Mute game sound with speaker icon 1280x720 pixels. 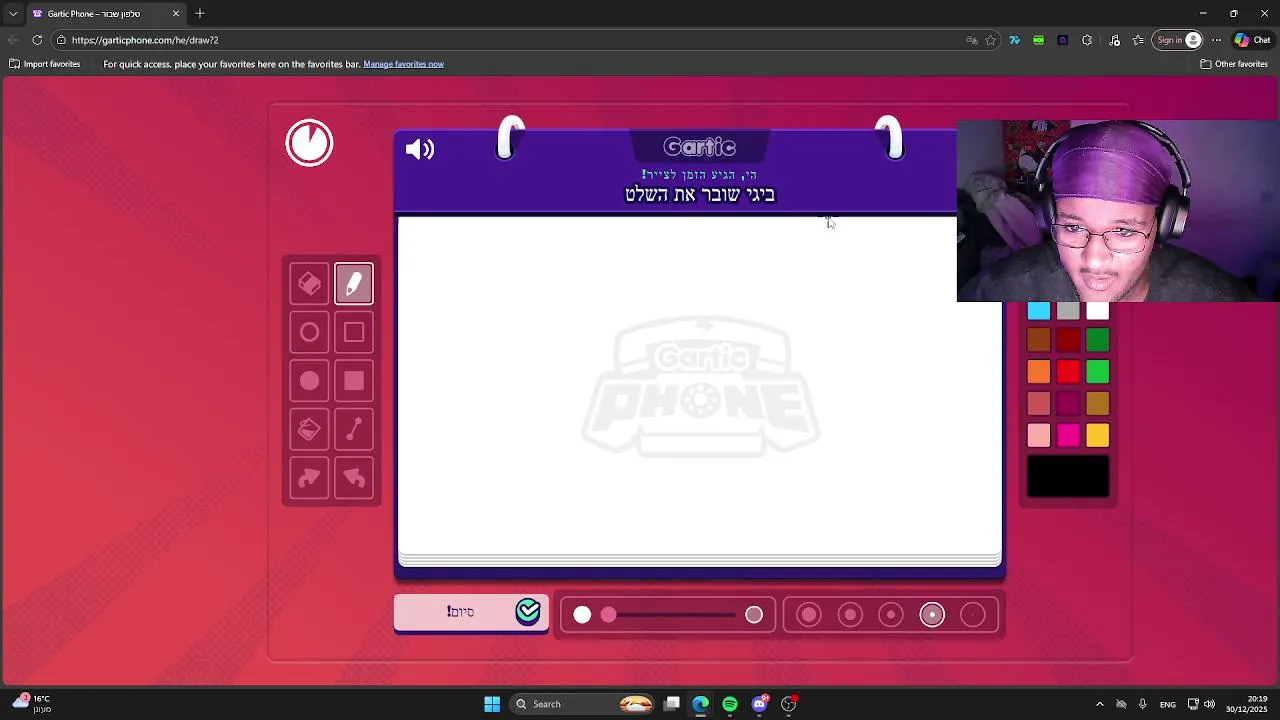[x=420, y=150]
